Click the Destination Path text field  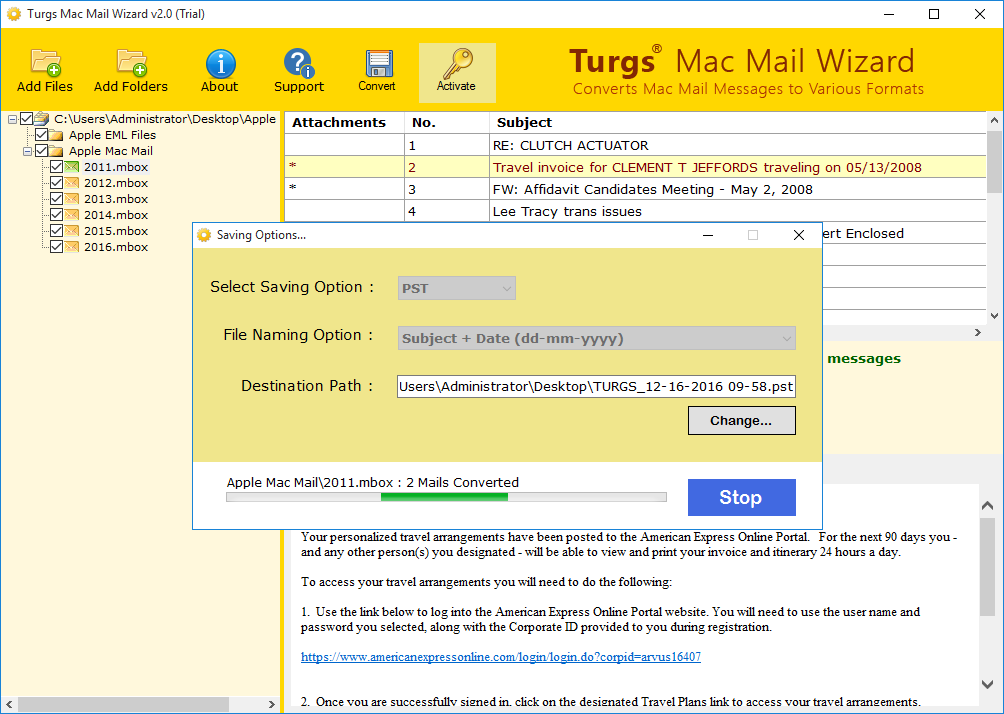point(596,386)
